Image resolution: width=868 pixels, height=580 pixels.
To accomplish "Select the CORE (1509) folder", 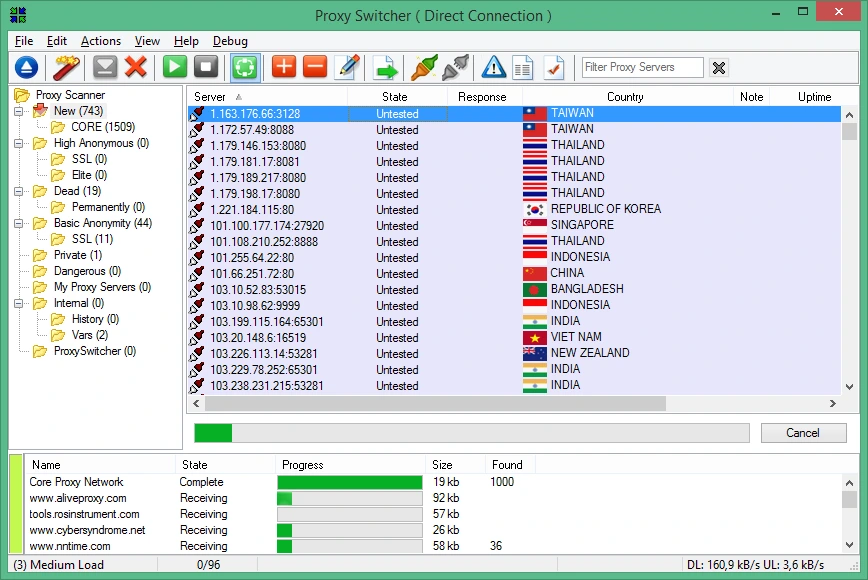I will point(103,127).
